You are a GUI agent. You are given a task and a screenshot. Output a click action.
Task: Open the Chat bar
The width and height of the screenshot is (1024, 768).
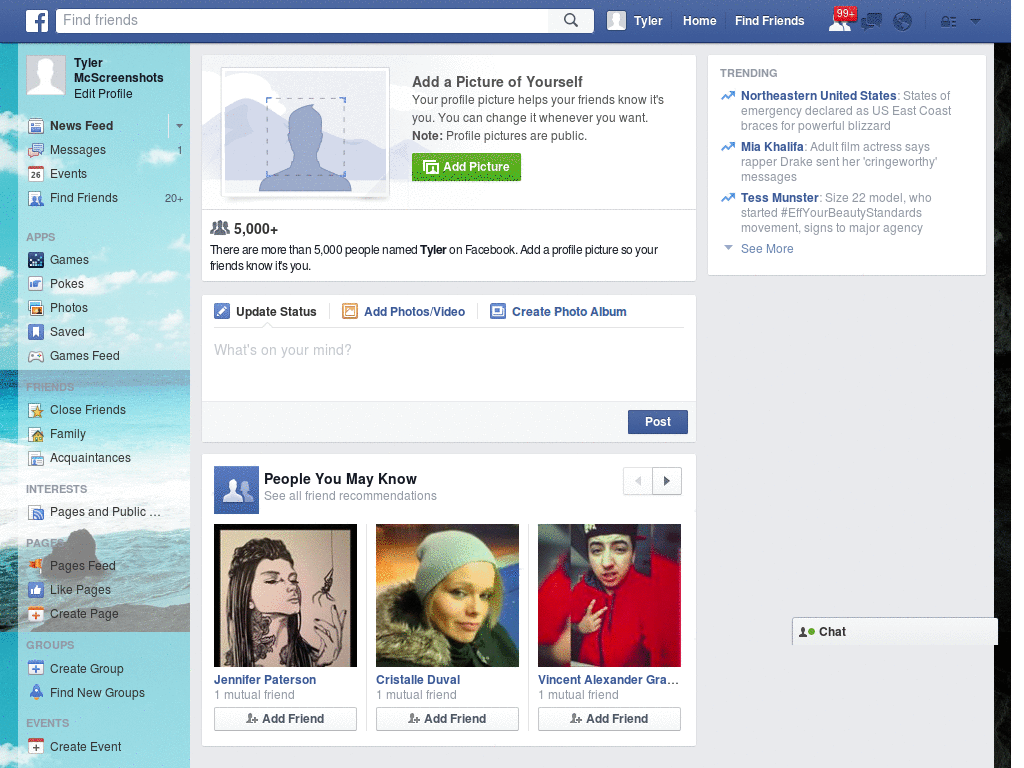(x=895, y=632)
